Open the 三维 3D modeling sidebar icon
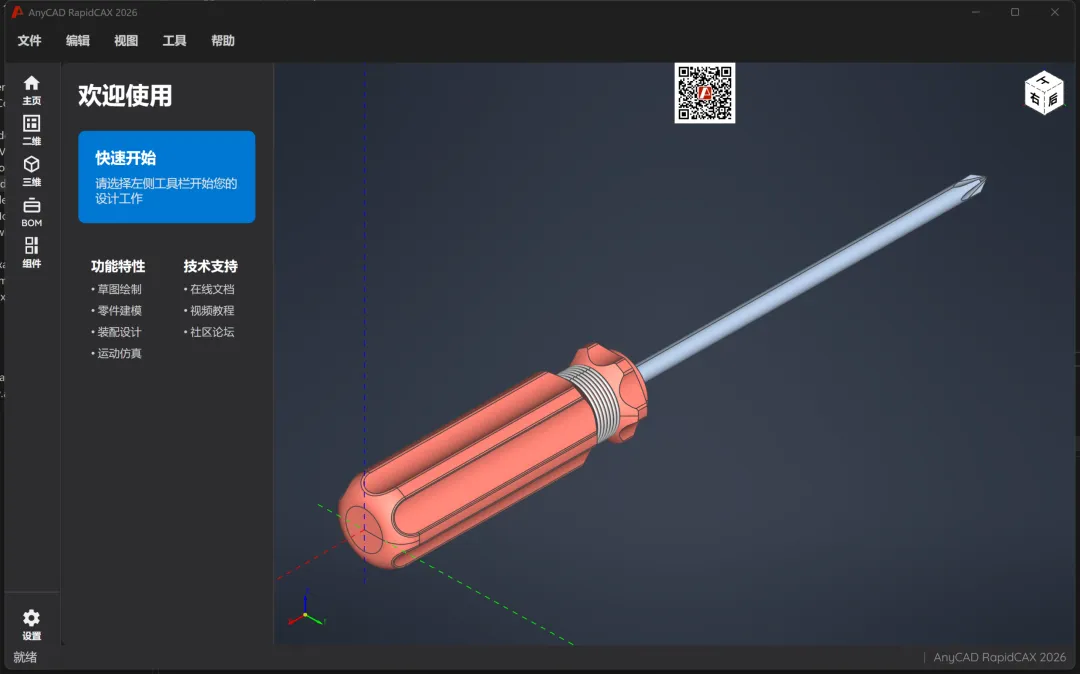 32,171
